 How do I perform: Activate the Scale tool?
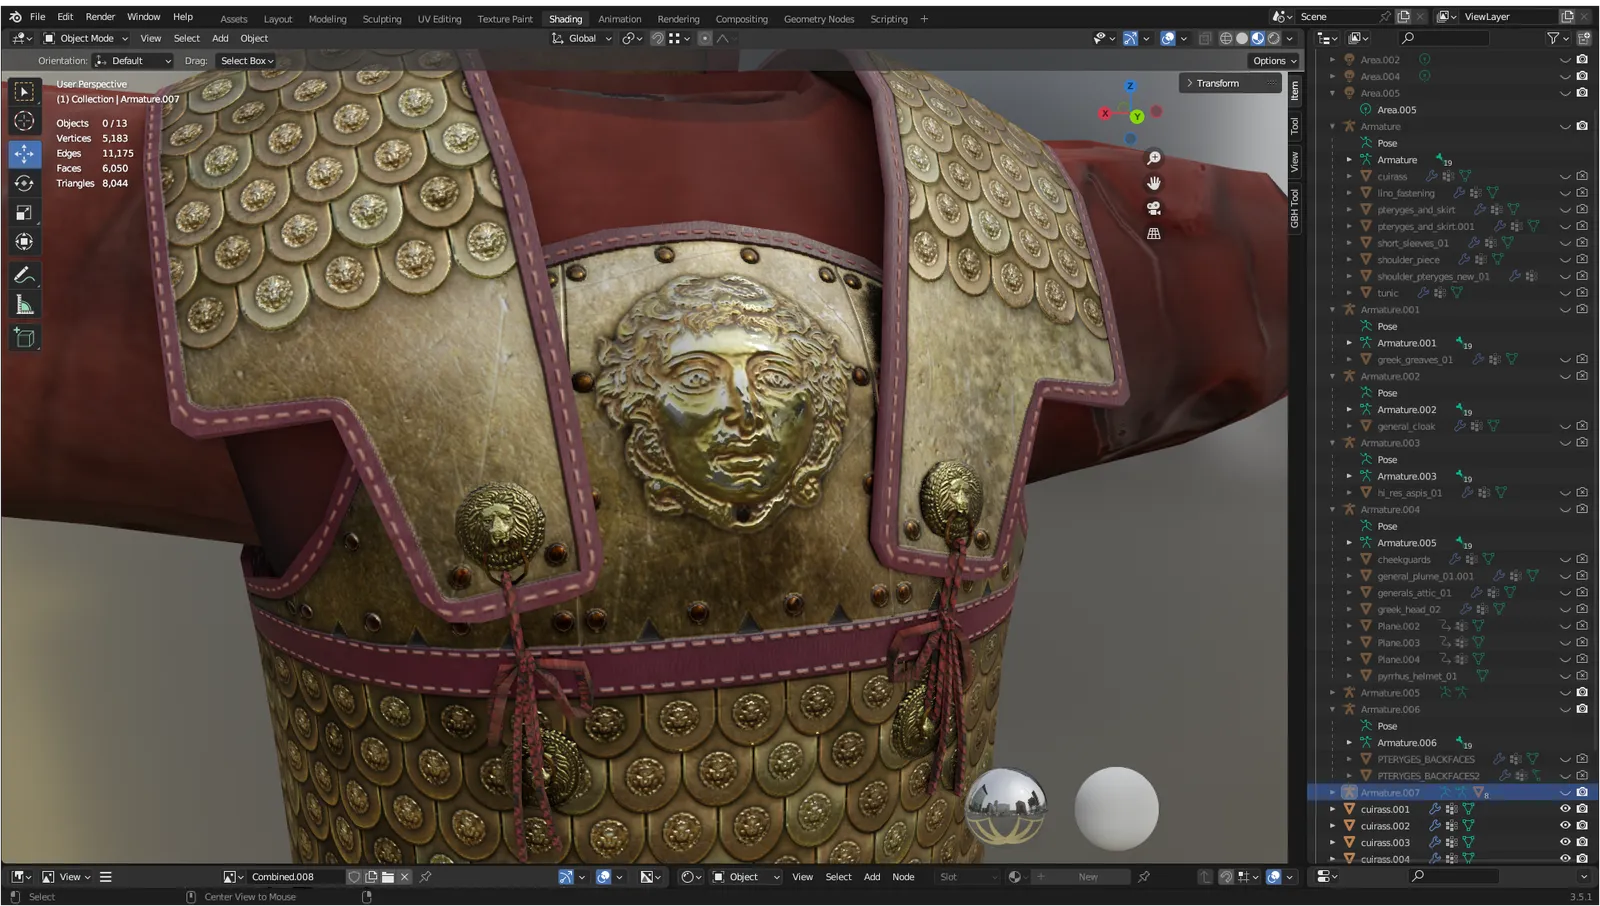point(25,212)
